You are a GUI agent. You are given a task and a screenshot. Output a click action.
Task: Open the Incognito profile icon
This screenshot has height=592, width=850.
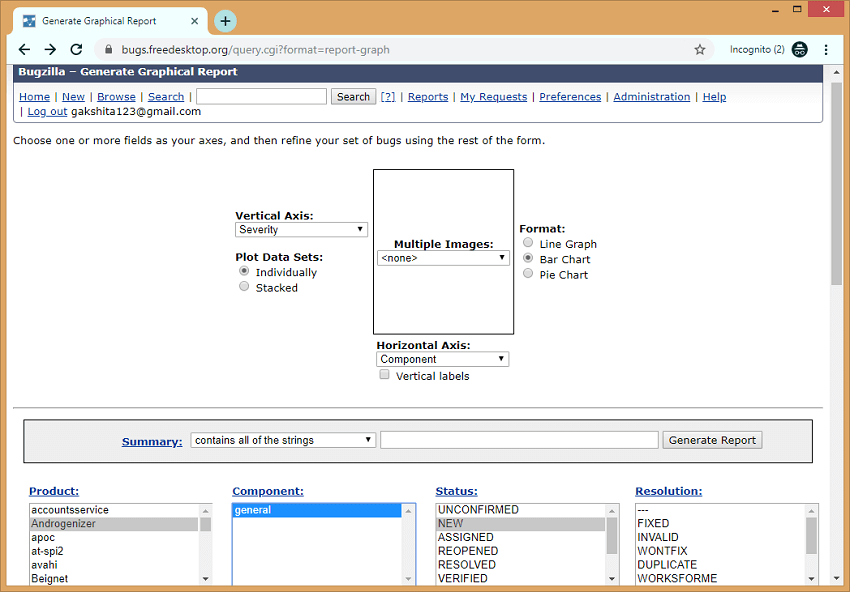pos(800,50)
